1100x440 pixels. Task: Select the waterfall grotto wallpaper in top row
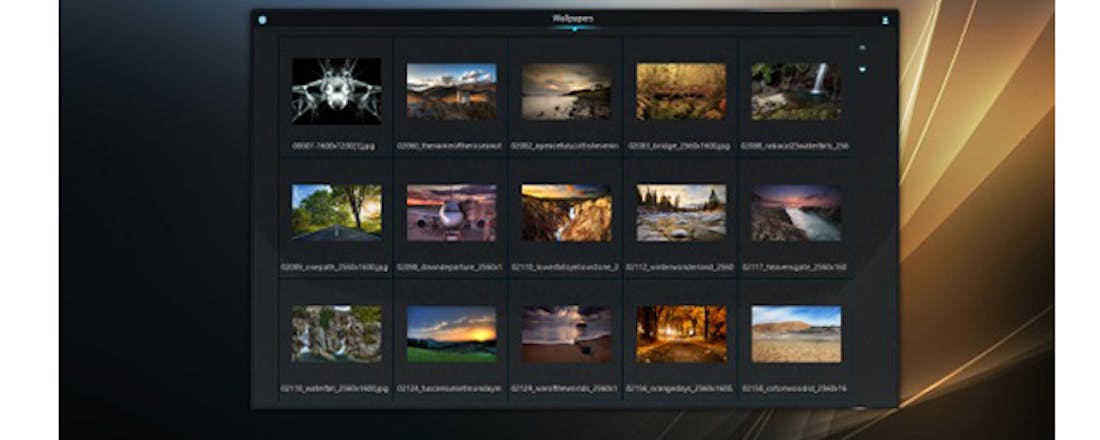[x=796, y=91]
